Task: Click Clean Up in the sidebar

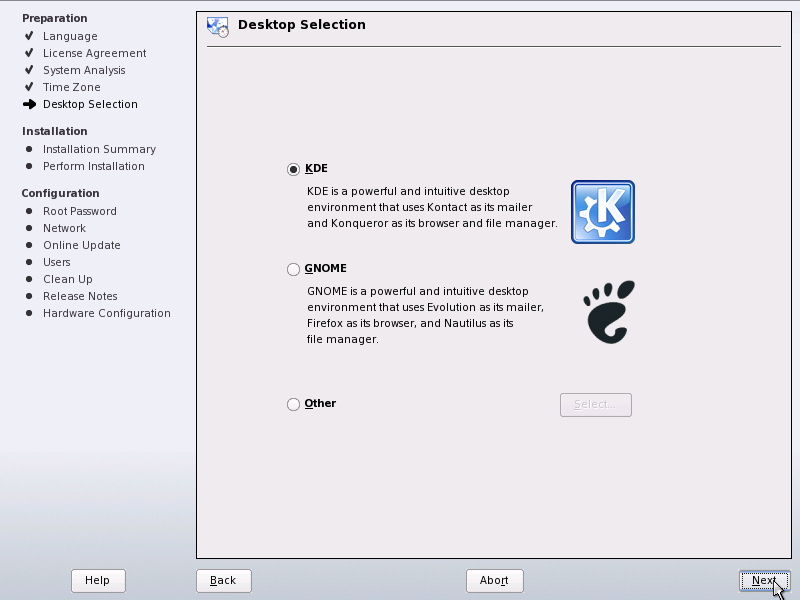Action: [x=68, y=279]
